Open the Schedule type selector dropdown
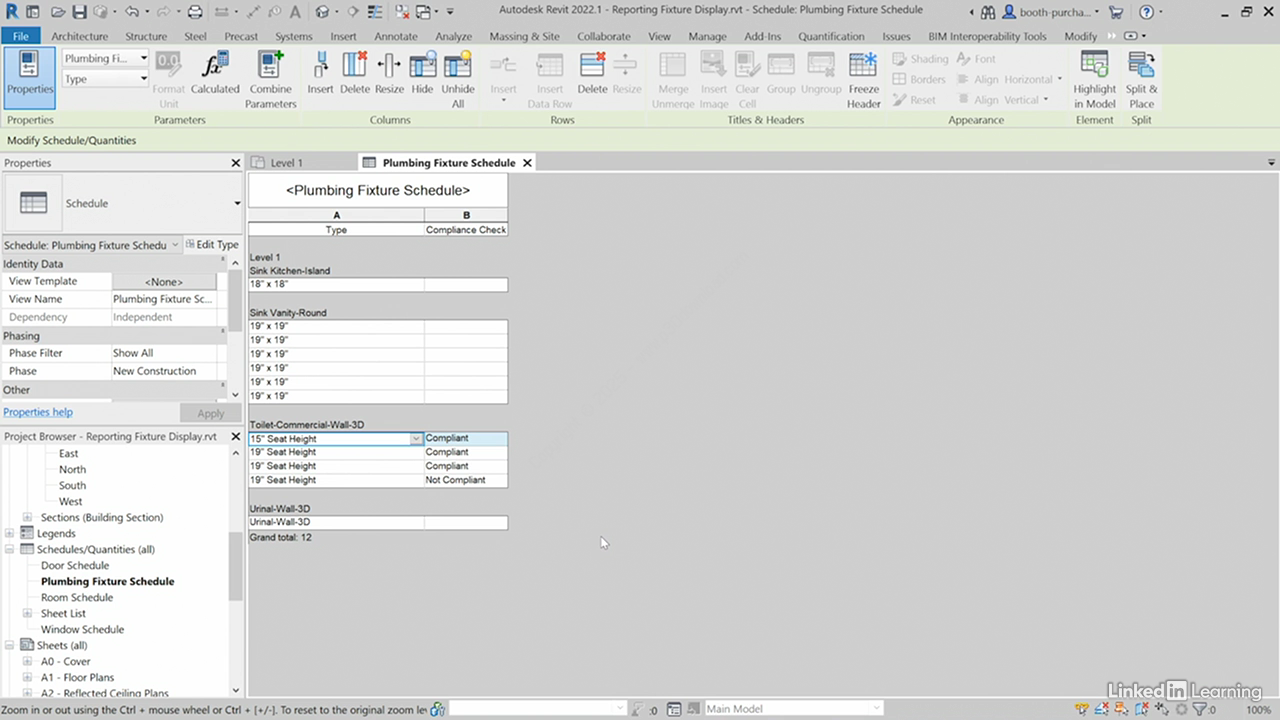This screenshot has width=1280, height=720. pyautogui.click(x=237, y=203)
